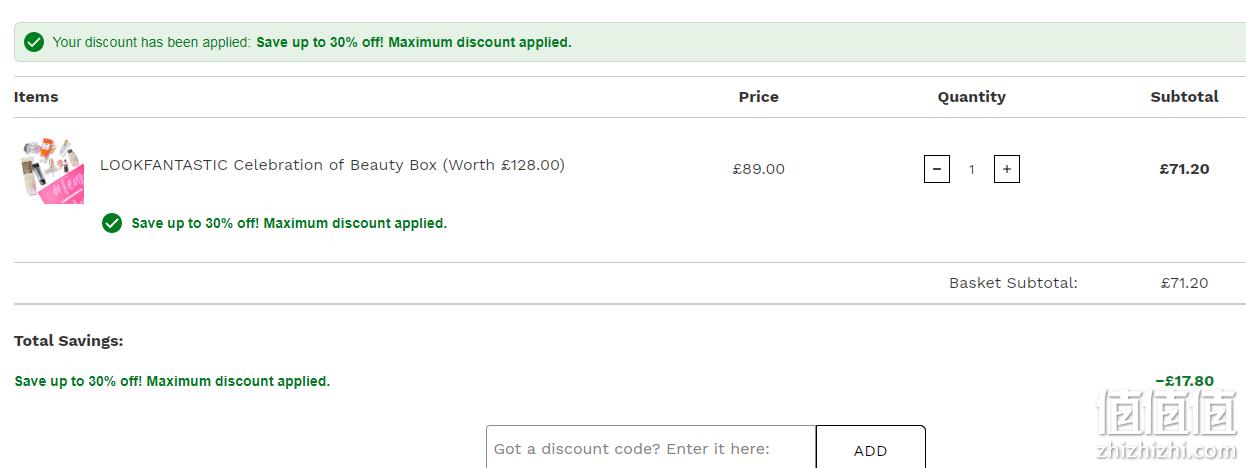The width and height of the screenshot is (1246, 468).
Task: Decrease quantity with the minus button
Action: click(x=936, y=169)
